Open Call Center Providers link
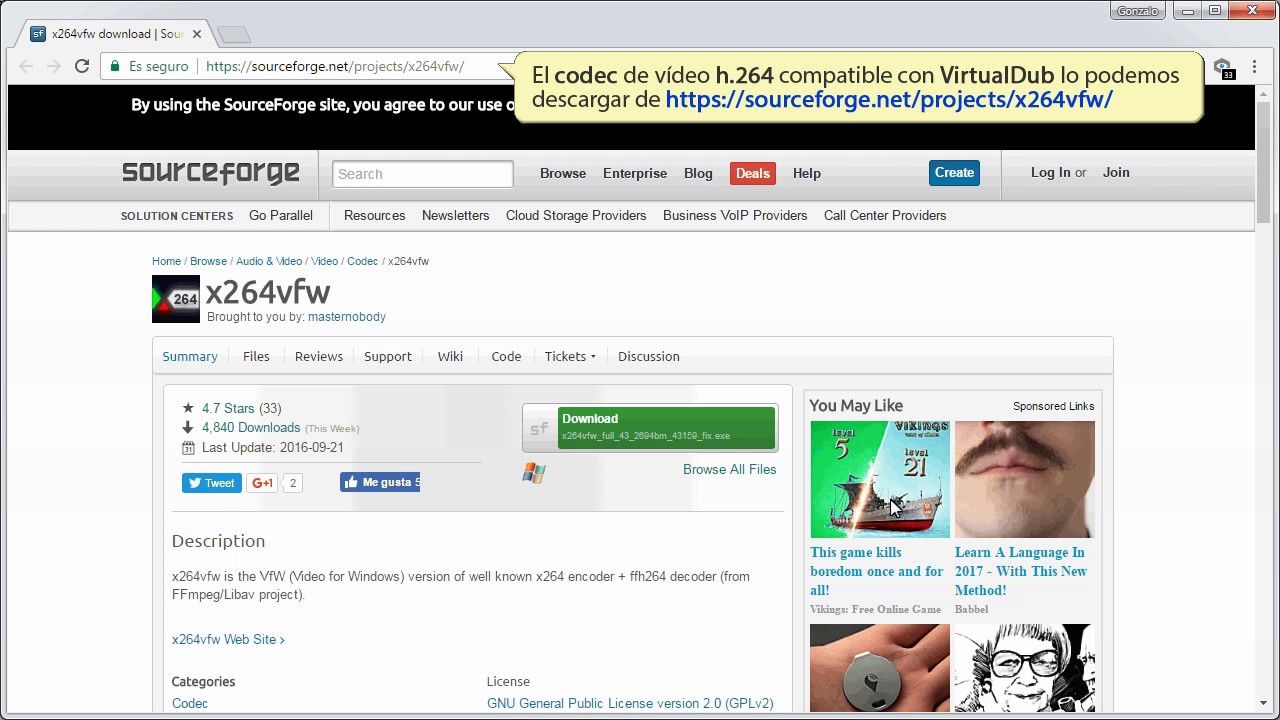This screenshot has height=720, width=1280. 885,215
